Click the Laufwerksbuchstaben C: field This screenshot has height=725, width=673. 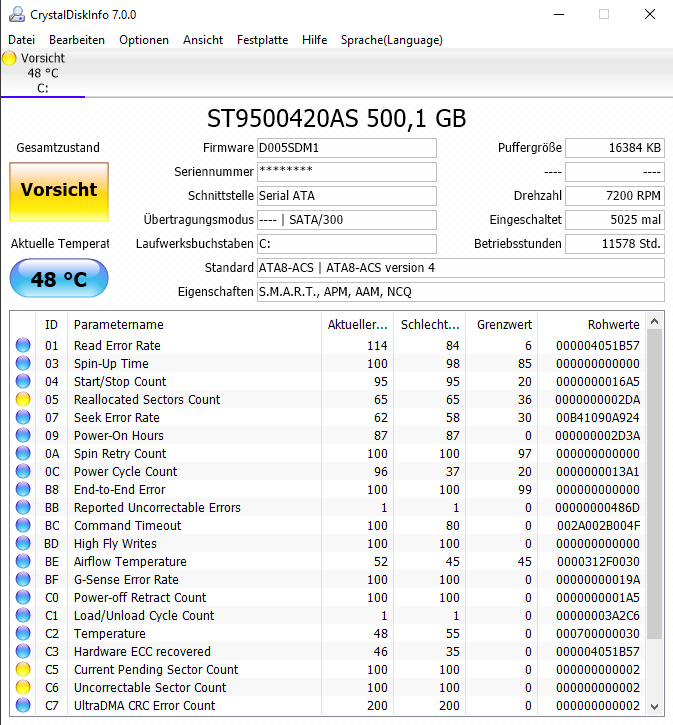347,244
